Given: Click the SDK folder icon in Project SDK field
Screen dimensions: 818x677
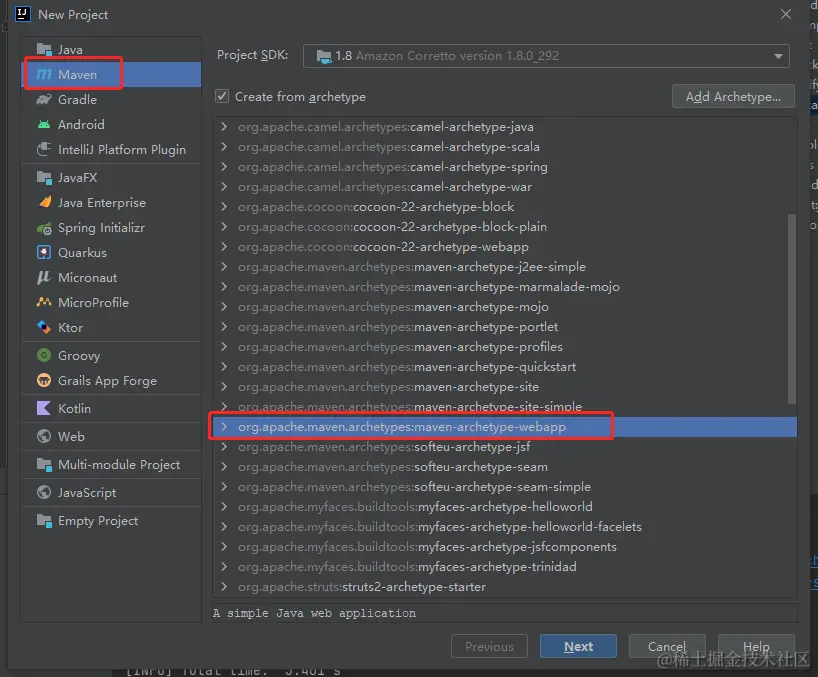Looking at the screenshot, I should click(x=324, y=56).
